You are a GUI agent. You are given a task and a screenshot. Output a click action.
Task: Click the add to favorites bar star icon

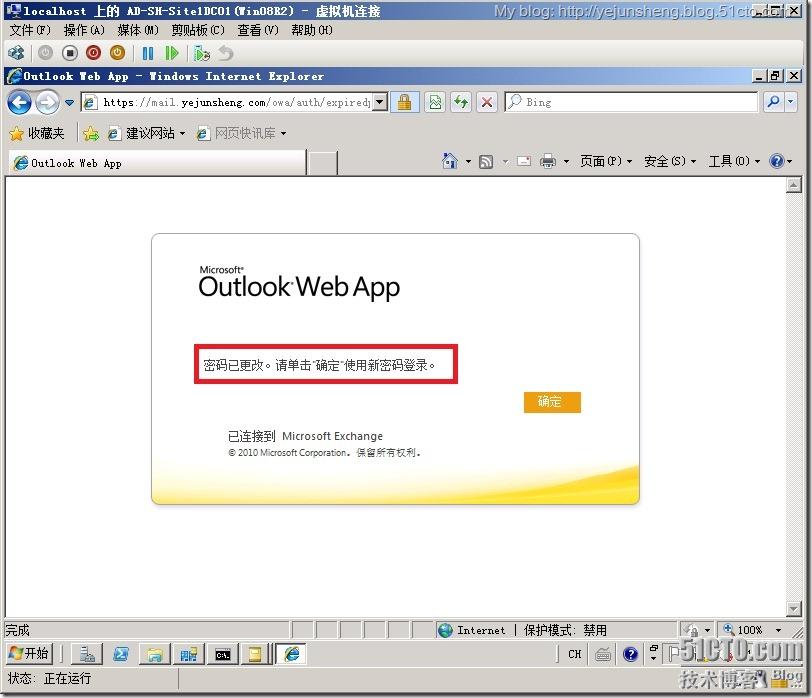91,134
